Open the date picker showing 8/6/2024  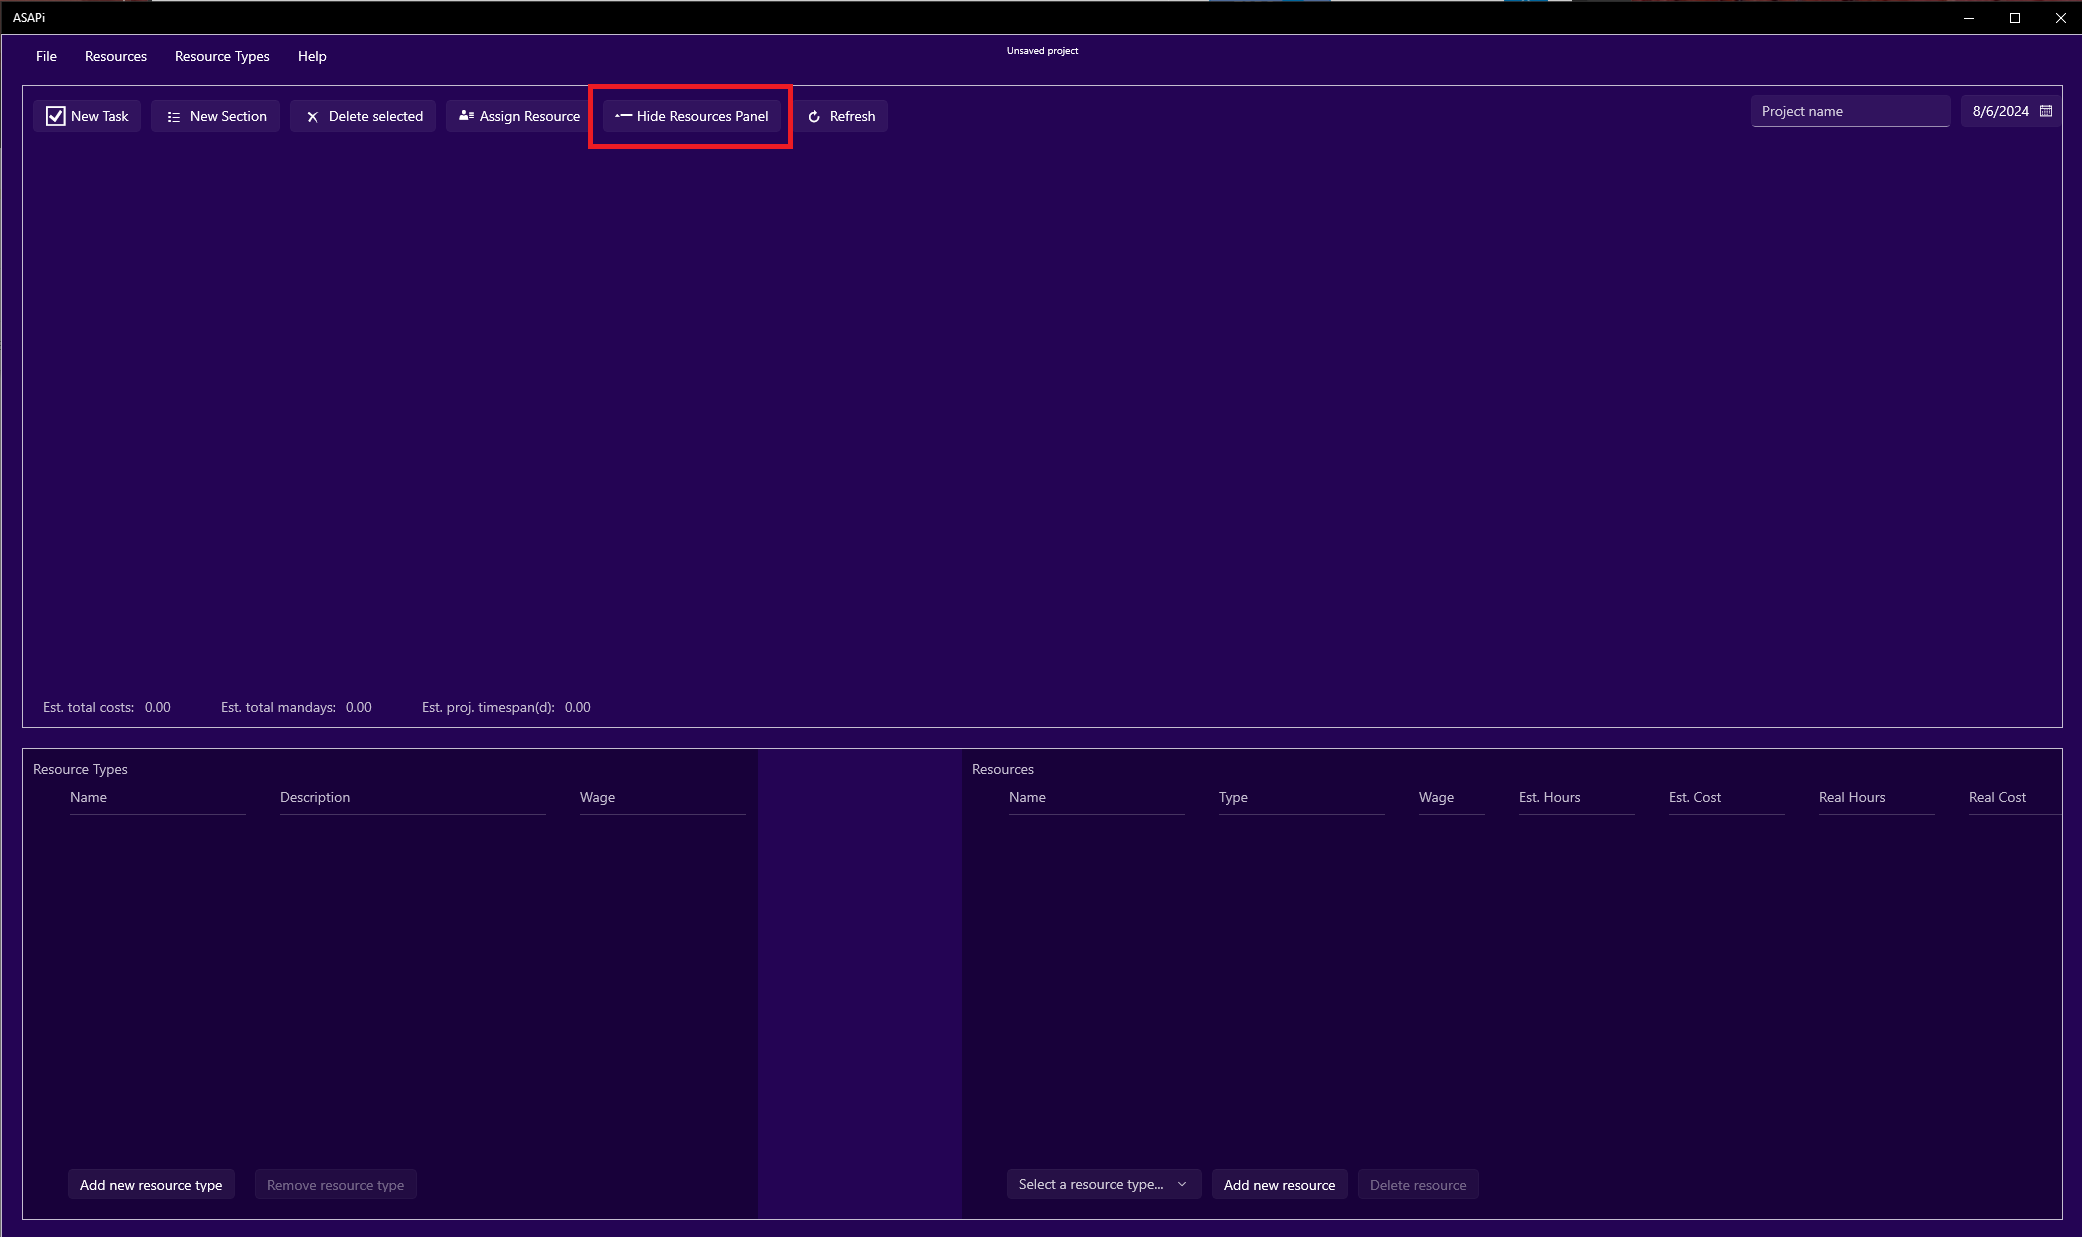[2002, 110]
